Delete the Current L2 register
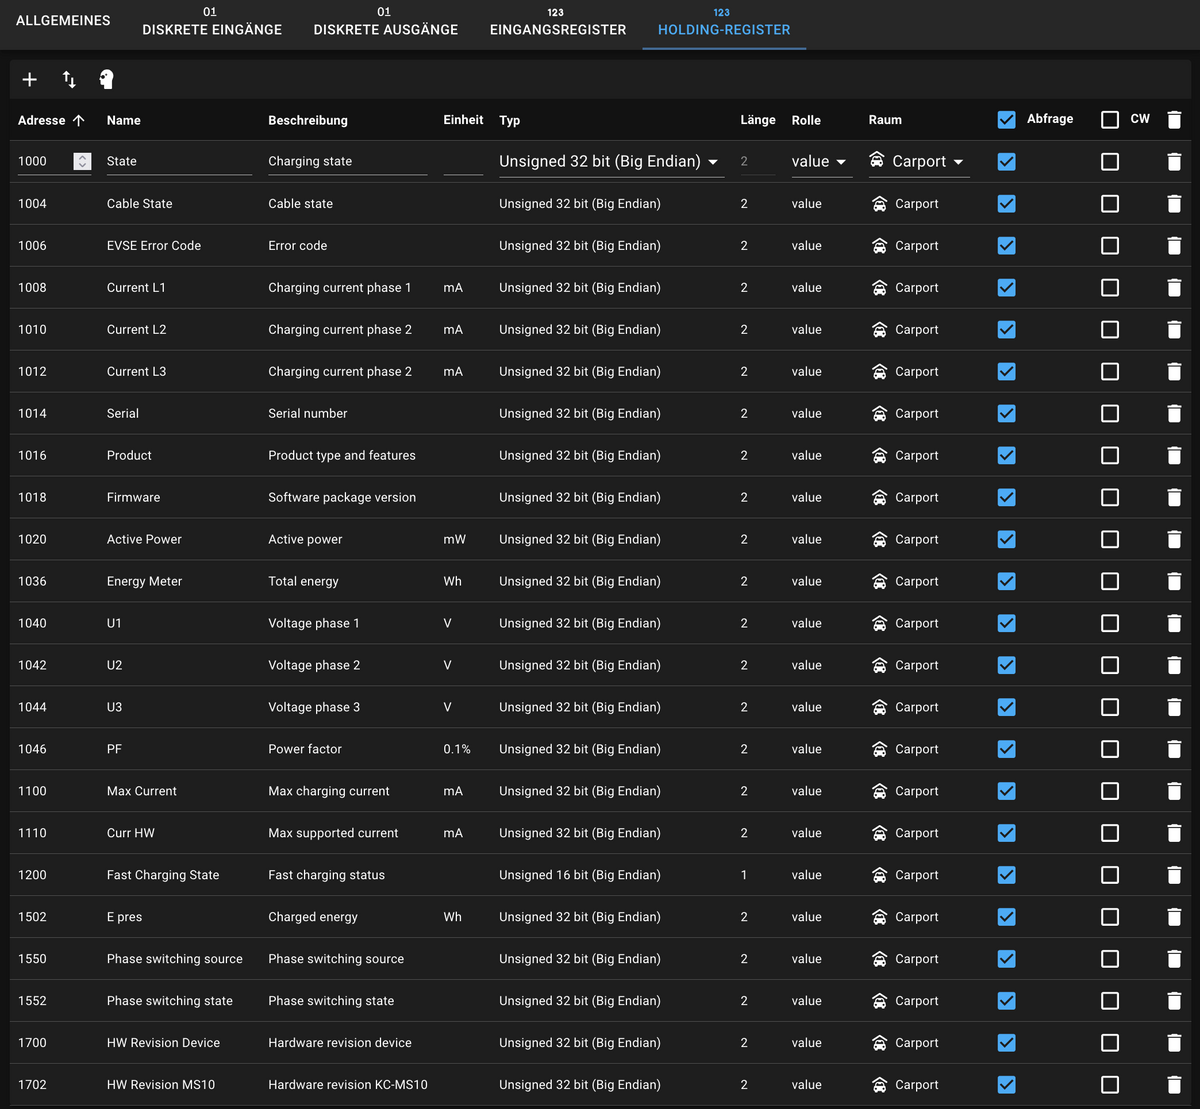 (x=1174, y=329)
